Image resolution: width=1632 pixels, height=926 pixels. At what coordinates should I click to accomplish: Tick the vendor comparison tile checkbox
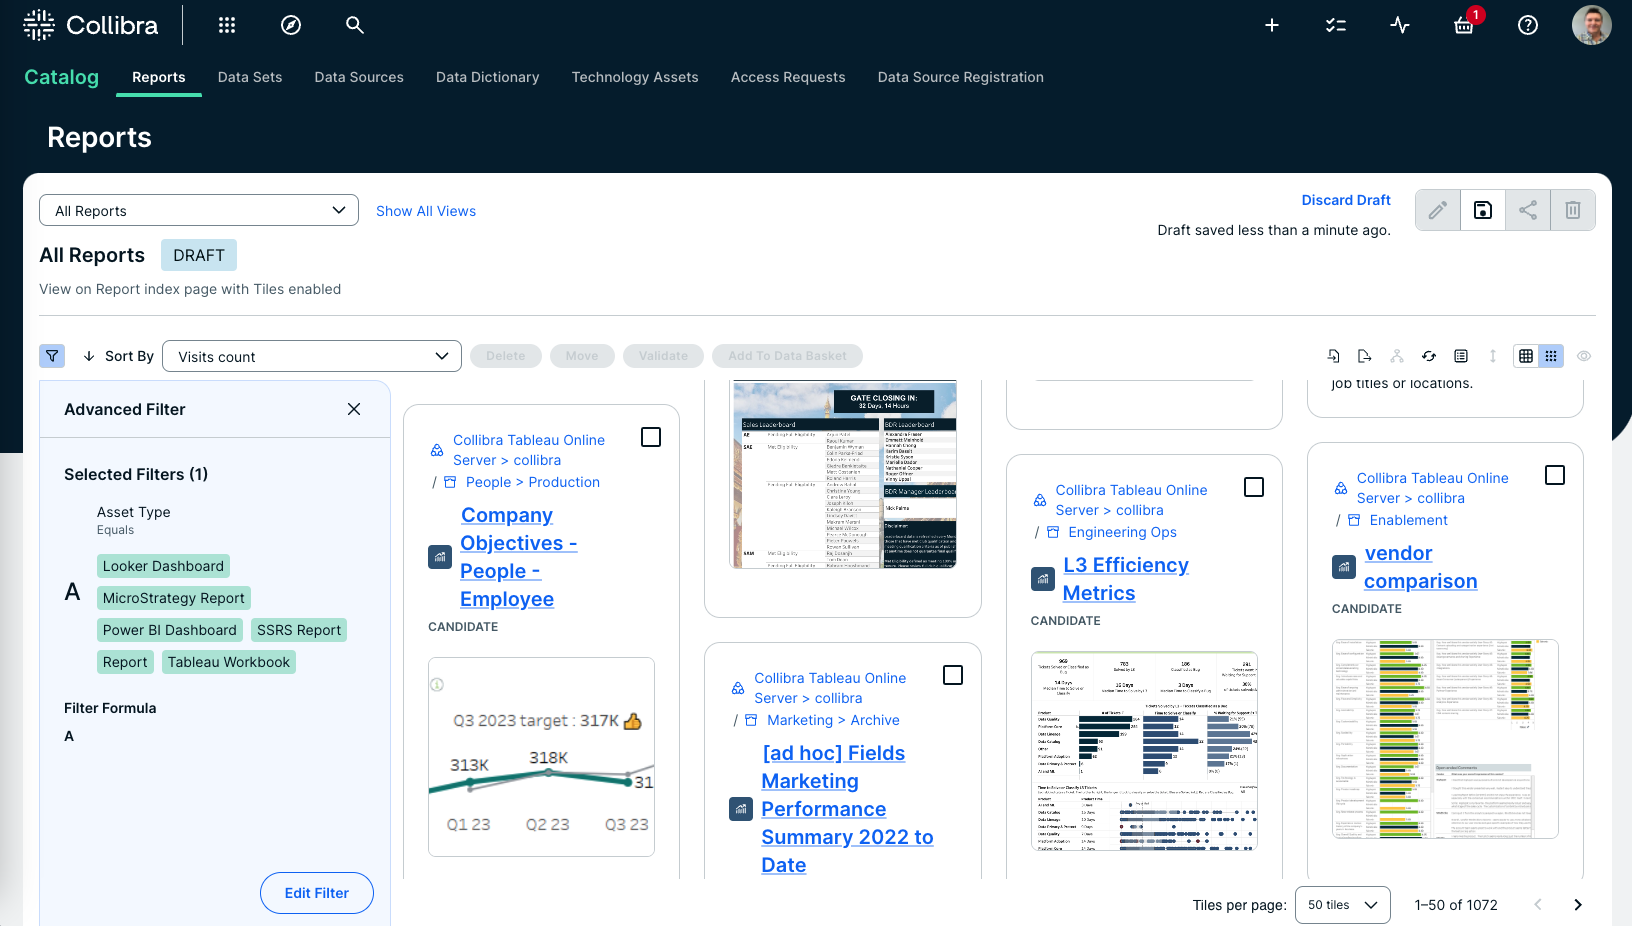(x=1555, y=475)
